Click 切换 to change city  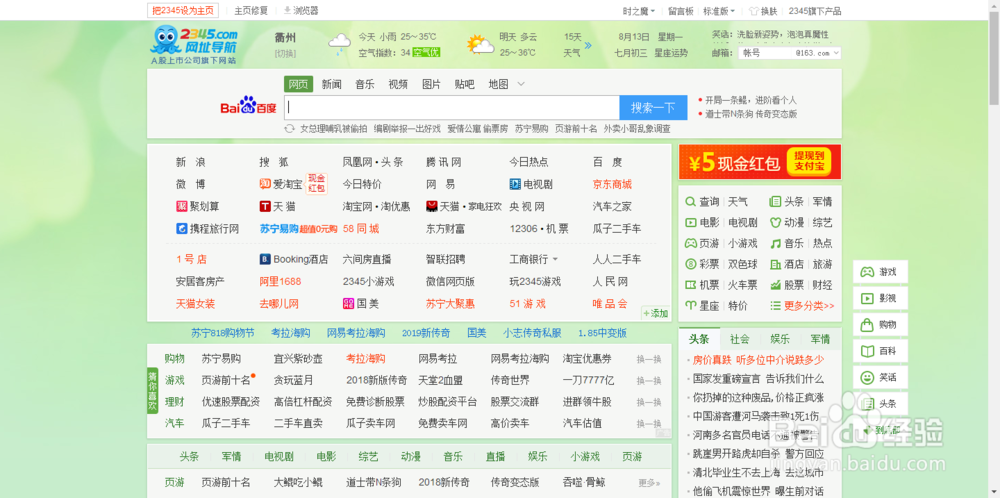[285, 54]
